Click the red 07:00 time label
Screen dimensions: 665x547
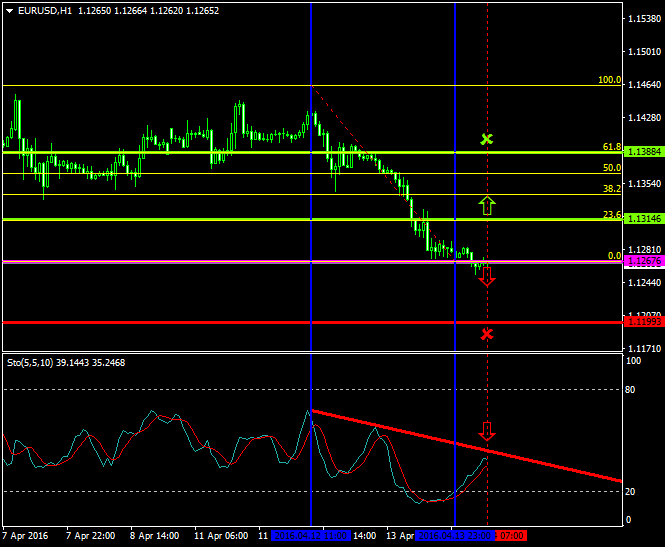coord(511,536)
